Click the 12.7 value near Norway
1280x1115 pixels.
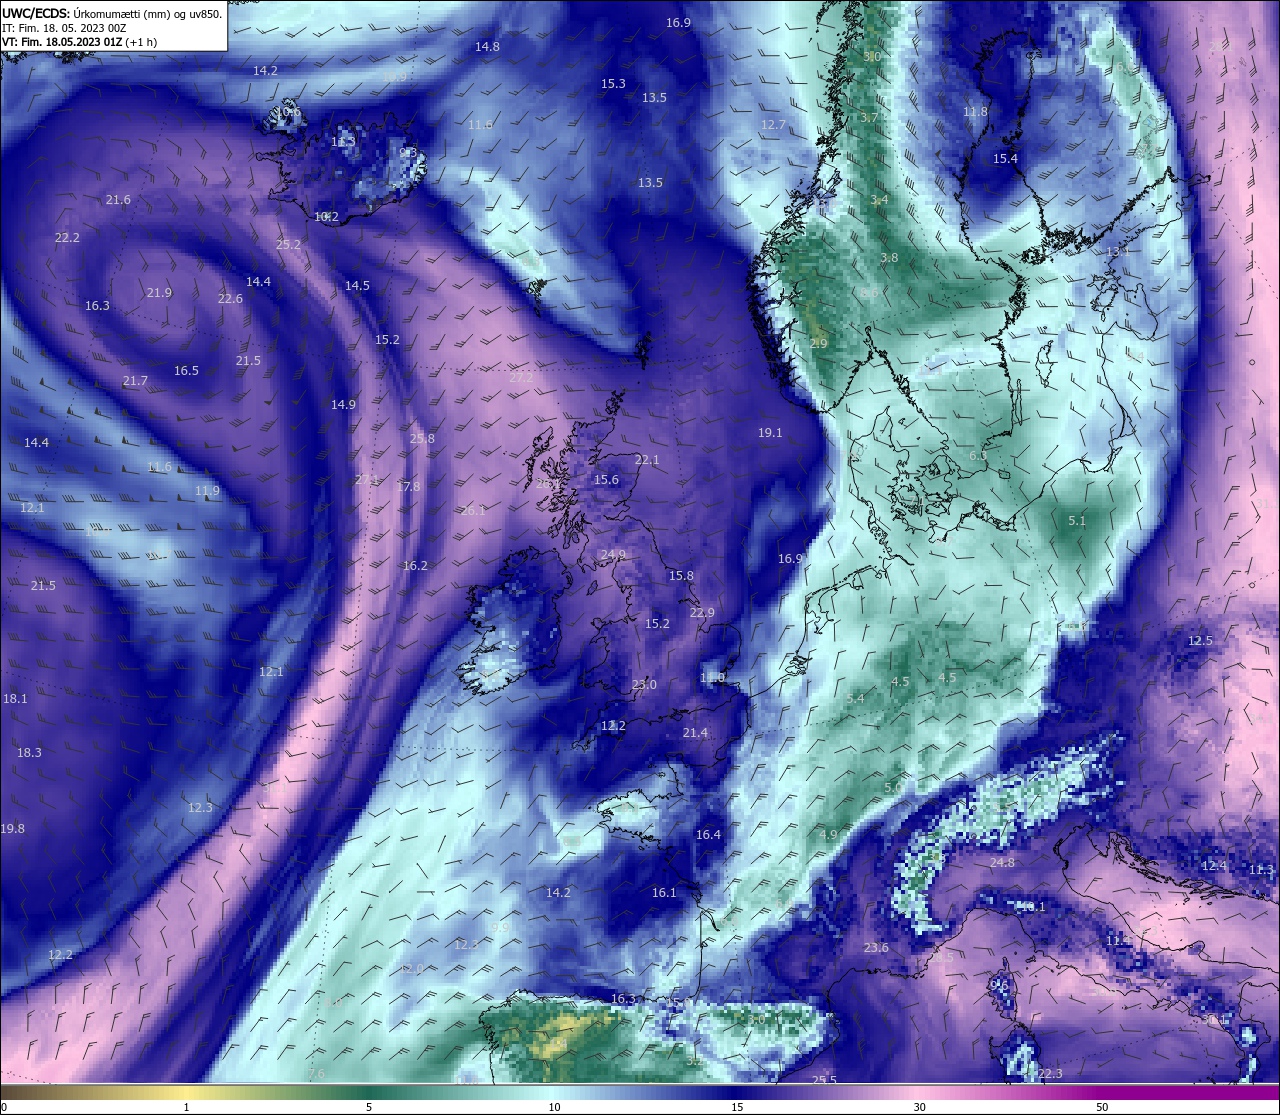pos(773,125)
